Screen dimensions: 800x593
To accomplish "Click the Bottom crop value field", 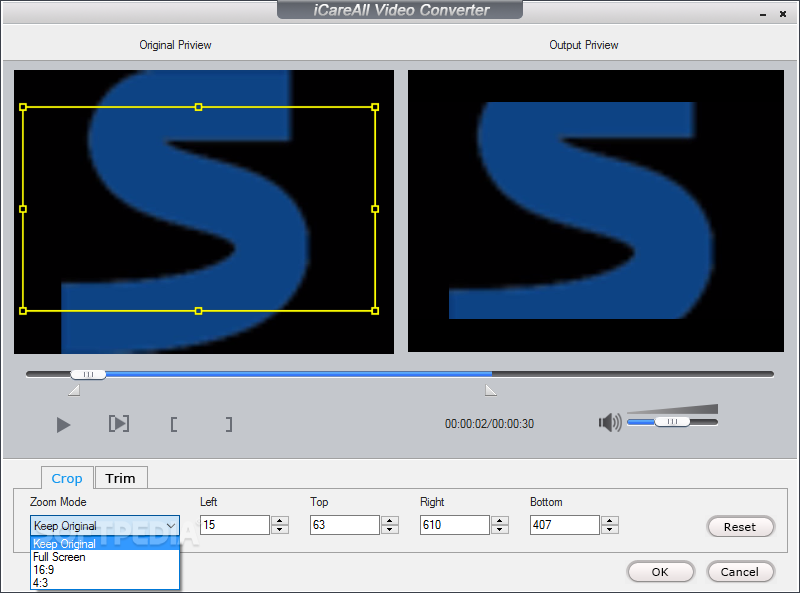I will point(564,525).
